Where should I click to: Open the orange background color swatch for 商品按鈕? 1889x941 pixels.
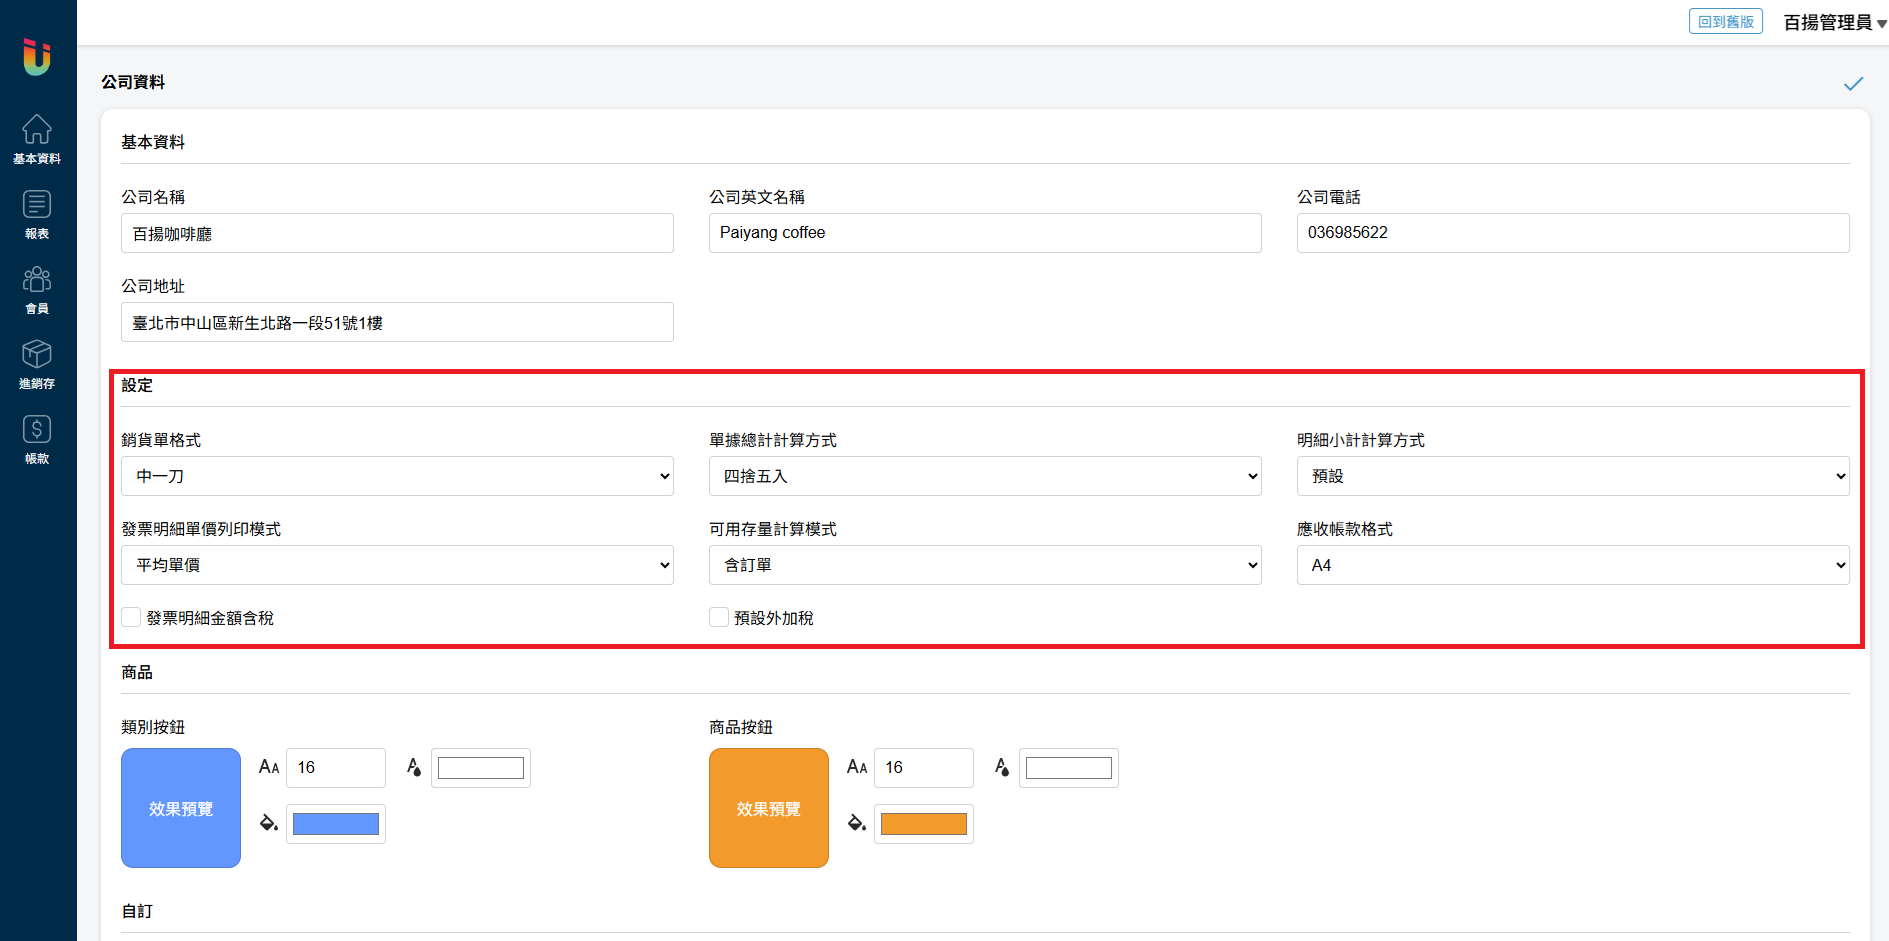click(x=923, y=824)
